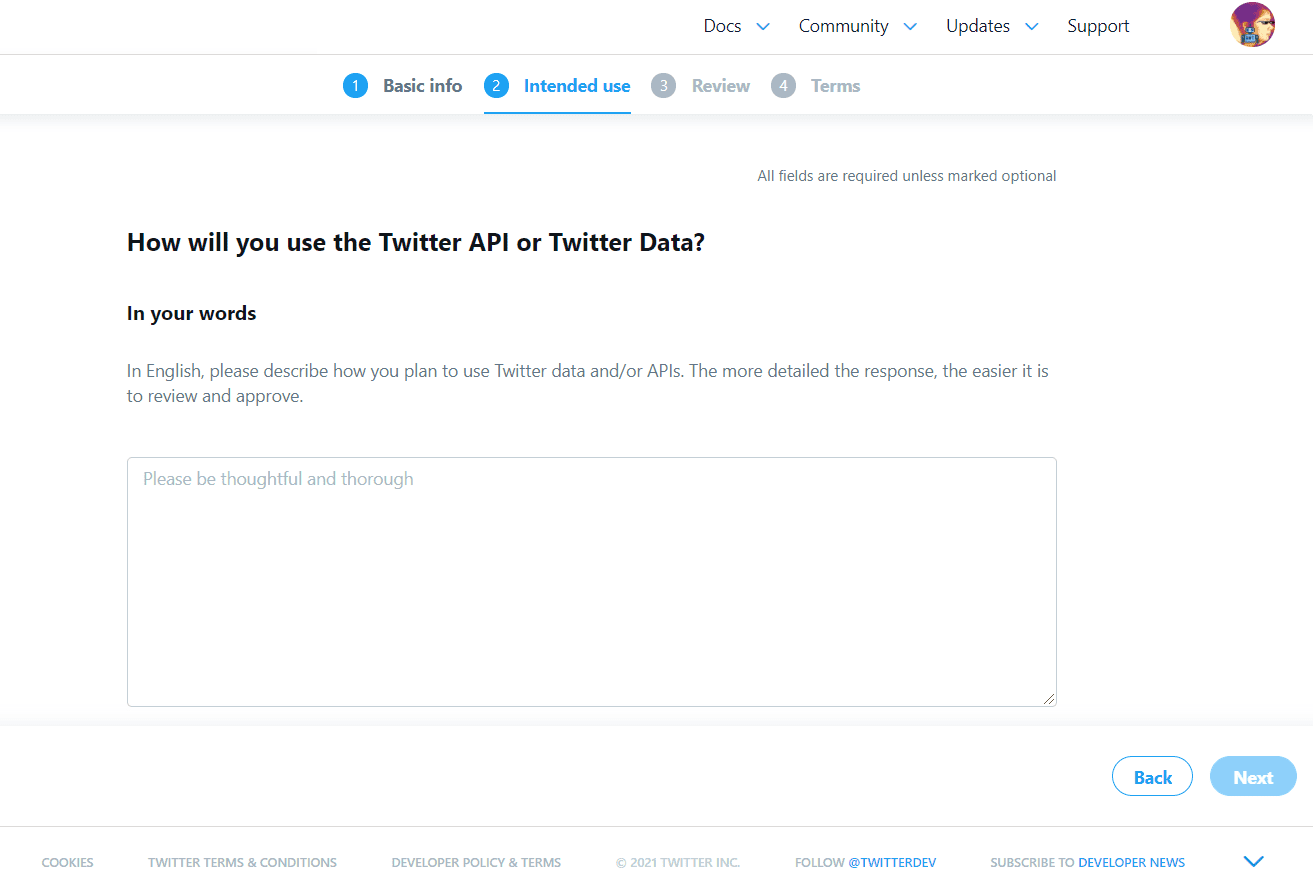Expand the Updates dropdown chevron

pyautogui.click(x=1032, y=27)
